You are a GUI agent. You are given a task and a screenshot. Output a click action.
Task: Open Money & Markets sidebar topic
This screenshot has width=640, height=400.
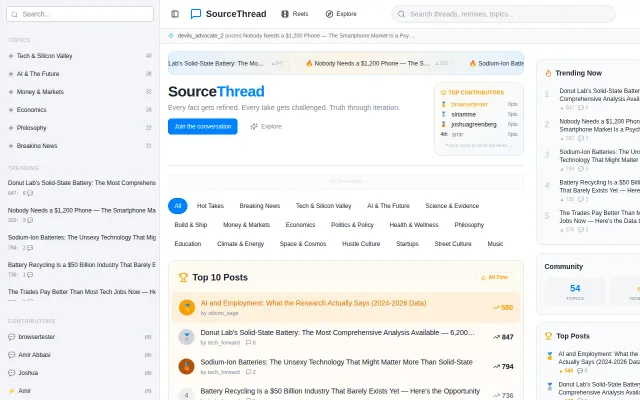coord(80,91)
